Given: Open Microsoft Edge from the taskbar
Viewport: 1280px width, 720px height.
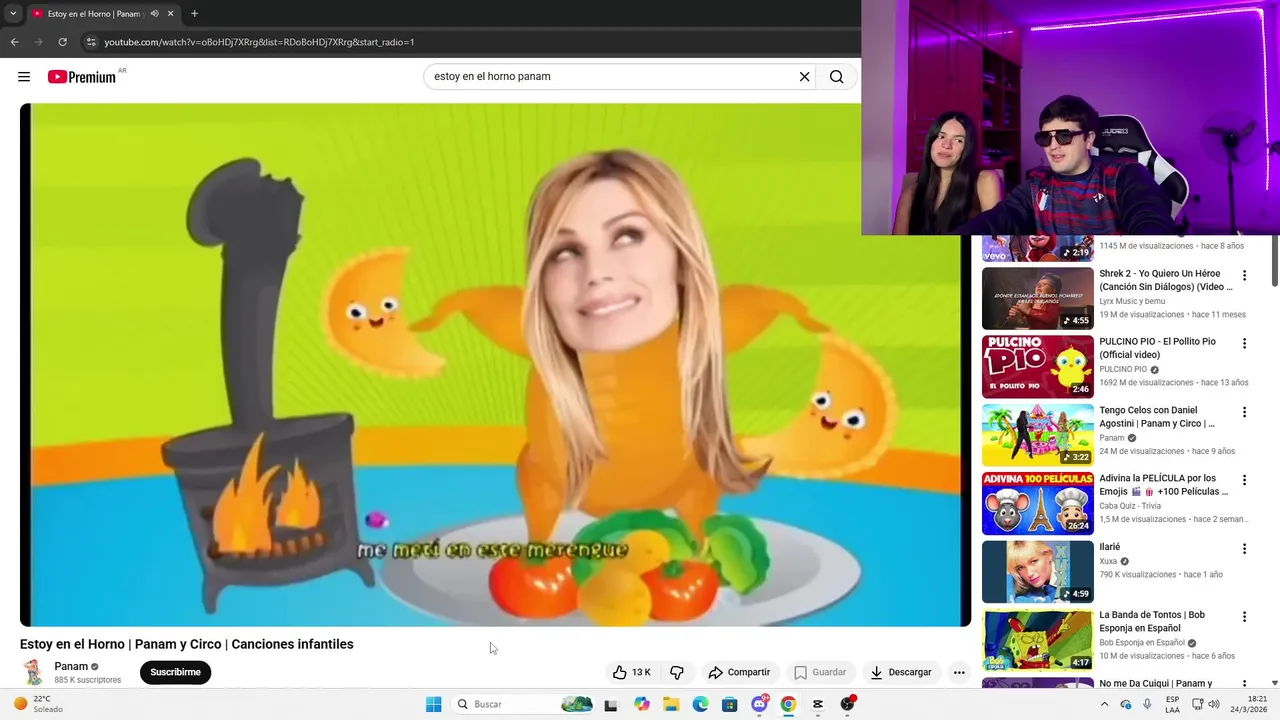Looking at the screenshot, I should 700,704.
